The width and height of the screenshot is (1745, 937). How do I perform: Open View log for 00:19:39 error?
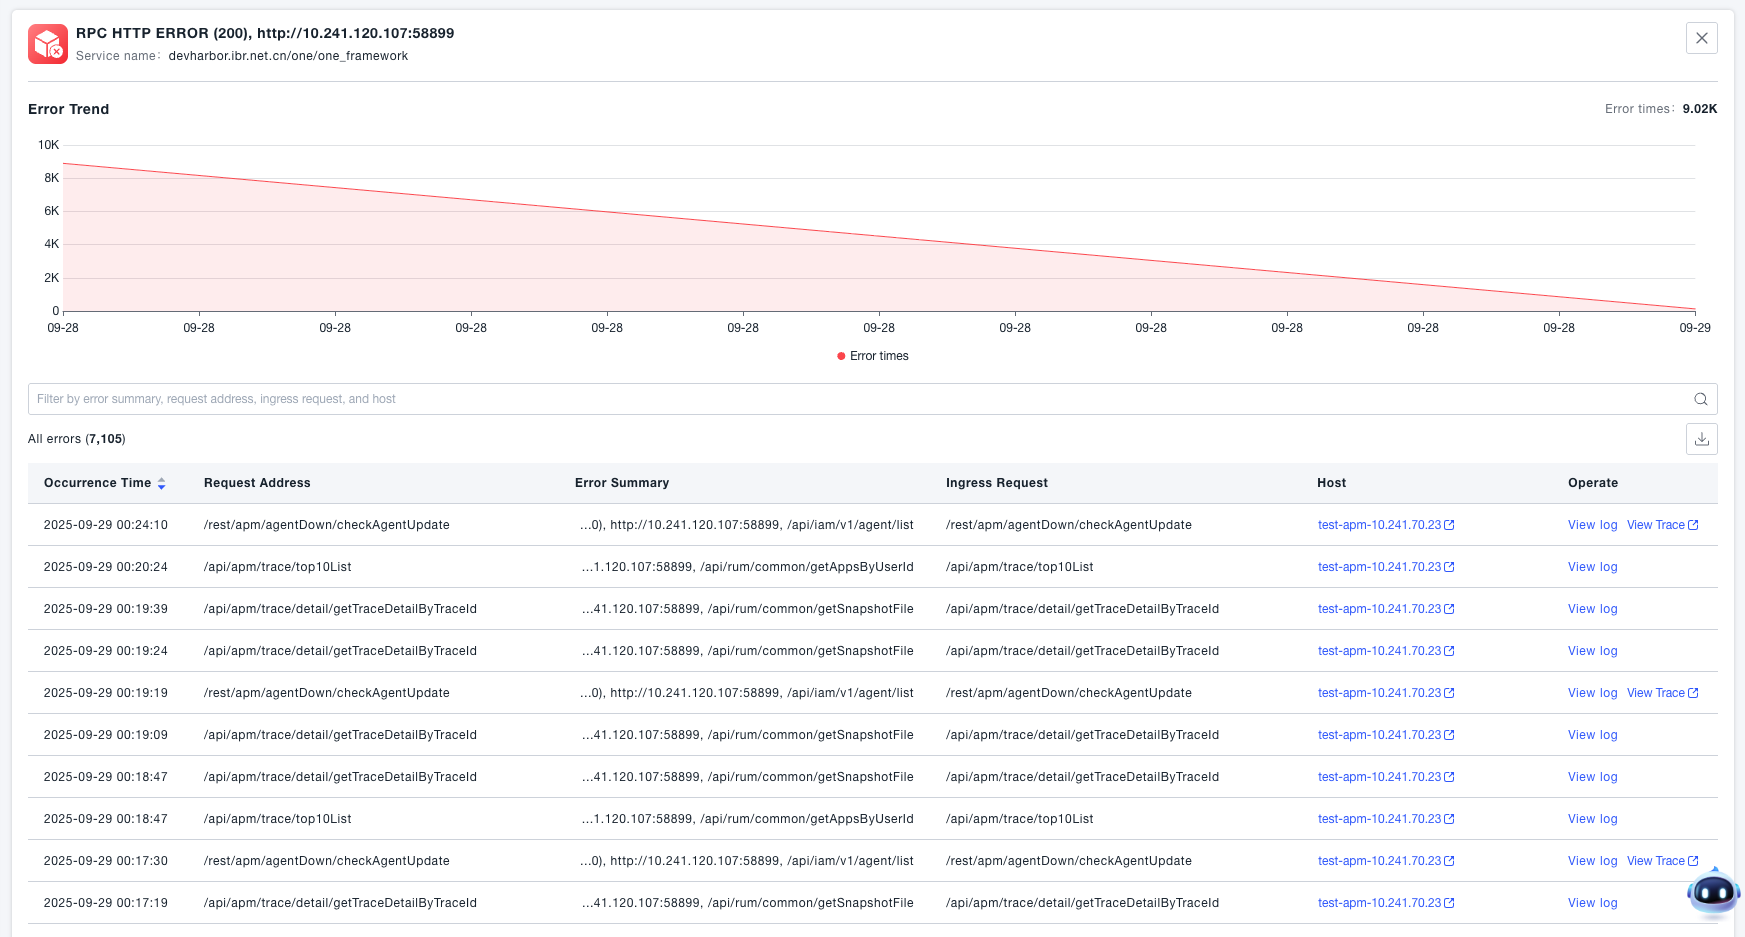(1592, 609)
